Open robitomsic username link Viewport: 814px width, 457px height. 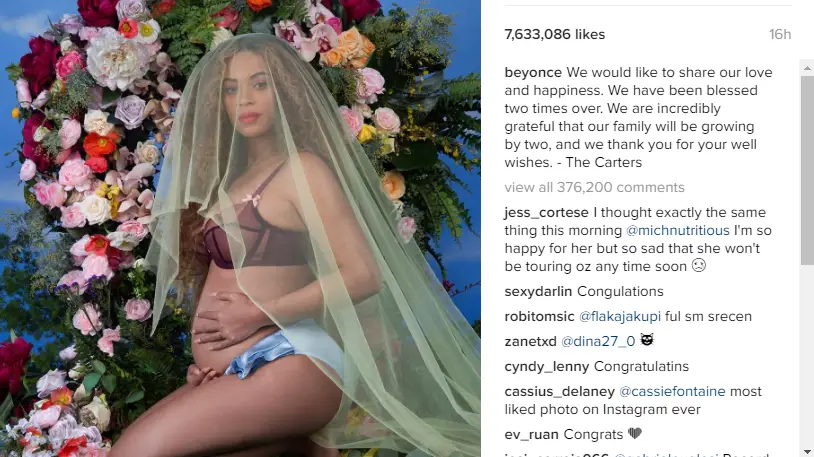[x=539, y=317]
